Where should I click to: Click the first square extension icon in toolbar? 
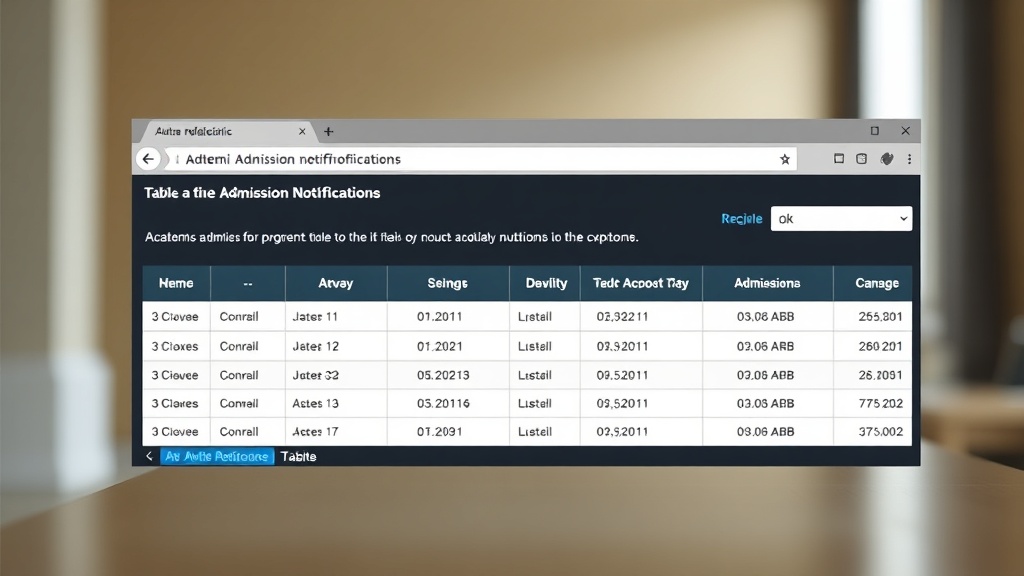coord(839,159)
